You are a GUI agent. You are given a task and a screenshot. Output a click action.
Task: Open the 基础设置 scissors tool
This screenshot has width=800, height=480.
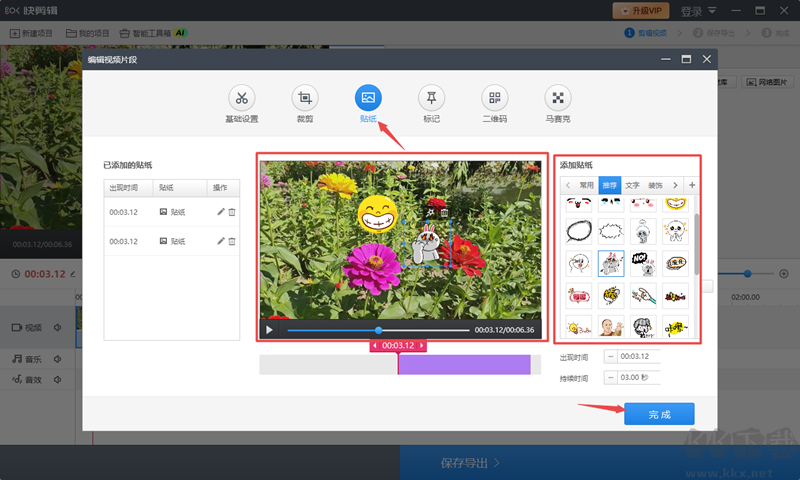[242, 97]
